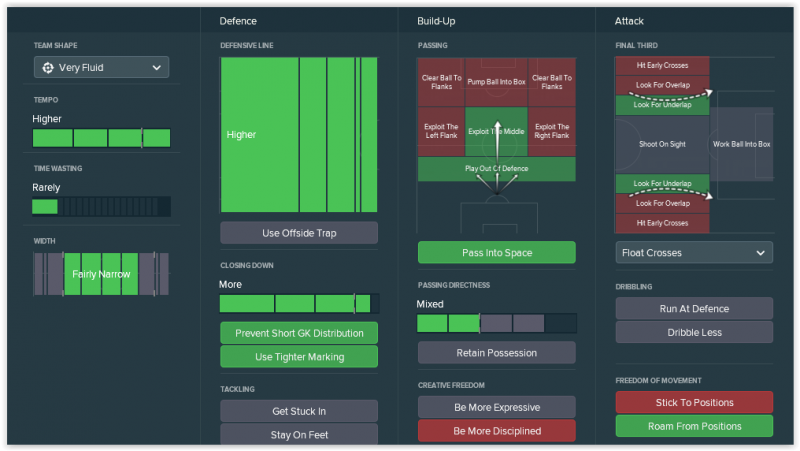Enable Roam From Positions
Image resolution: width=800 pixels, height=451 pixels.
[x=693, y=426]
